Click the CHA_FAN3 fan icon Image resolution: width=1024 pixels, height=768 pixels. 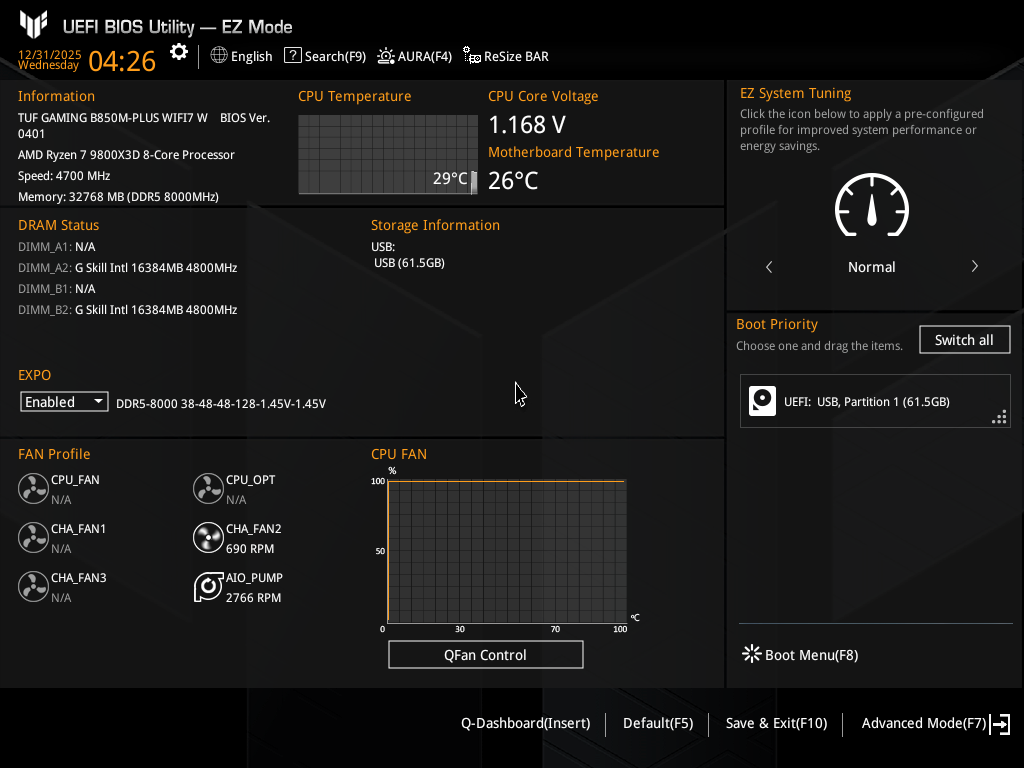pos(33,587)
